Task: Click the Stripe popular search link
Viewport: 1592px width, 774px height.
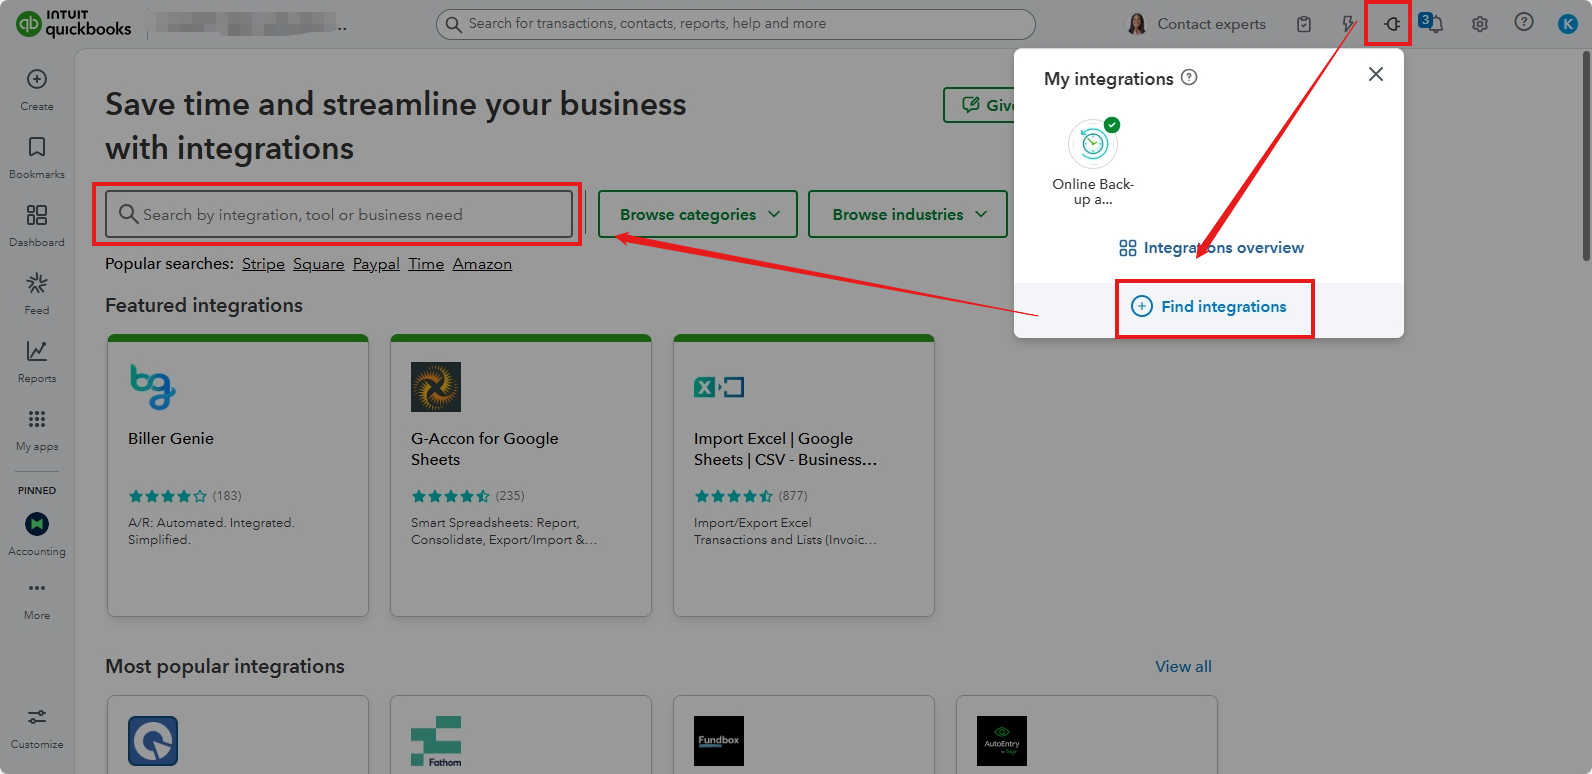Action: coord(263,264)
